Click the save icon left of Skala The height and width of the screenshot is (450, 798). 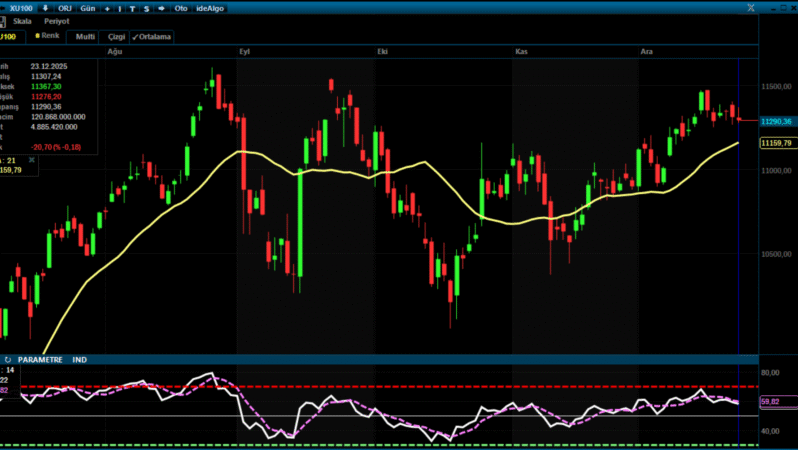(4, 21)
